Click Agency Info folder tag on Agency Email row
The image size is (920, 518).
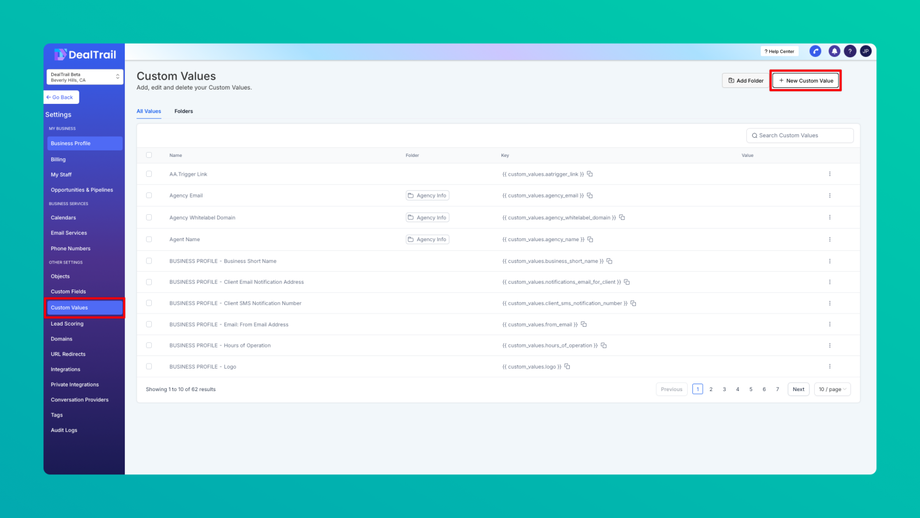click(x=427, y=195)
